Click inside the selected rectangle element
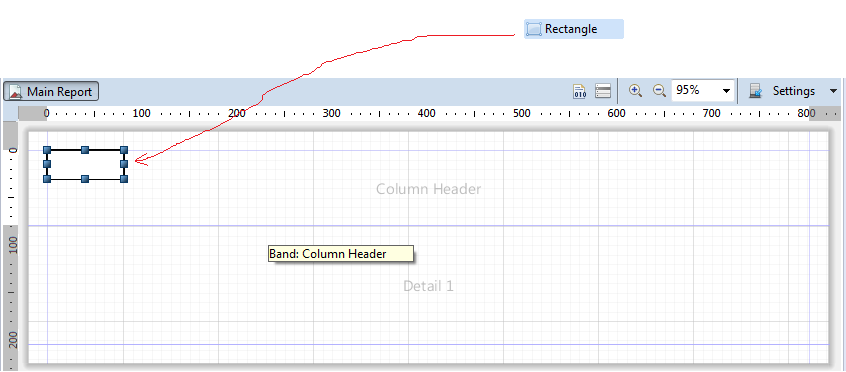Image resolution: width=846 pixels, height=372 pixels. click(x=85, y=164)
